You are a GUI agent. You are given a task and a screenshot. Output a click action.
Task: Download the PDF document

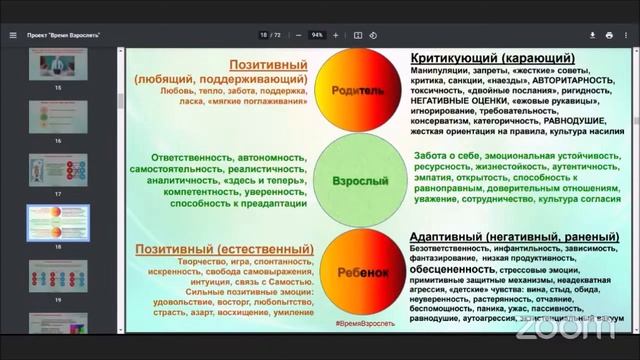click(592, 36)
